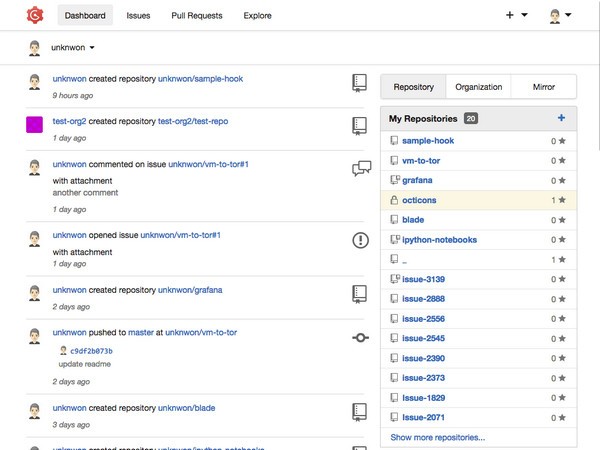Click the Gogs logo icon

(35, 16)
